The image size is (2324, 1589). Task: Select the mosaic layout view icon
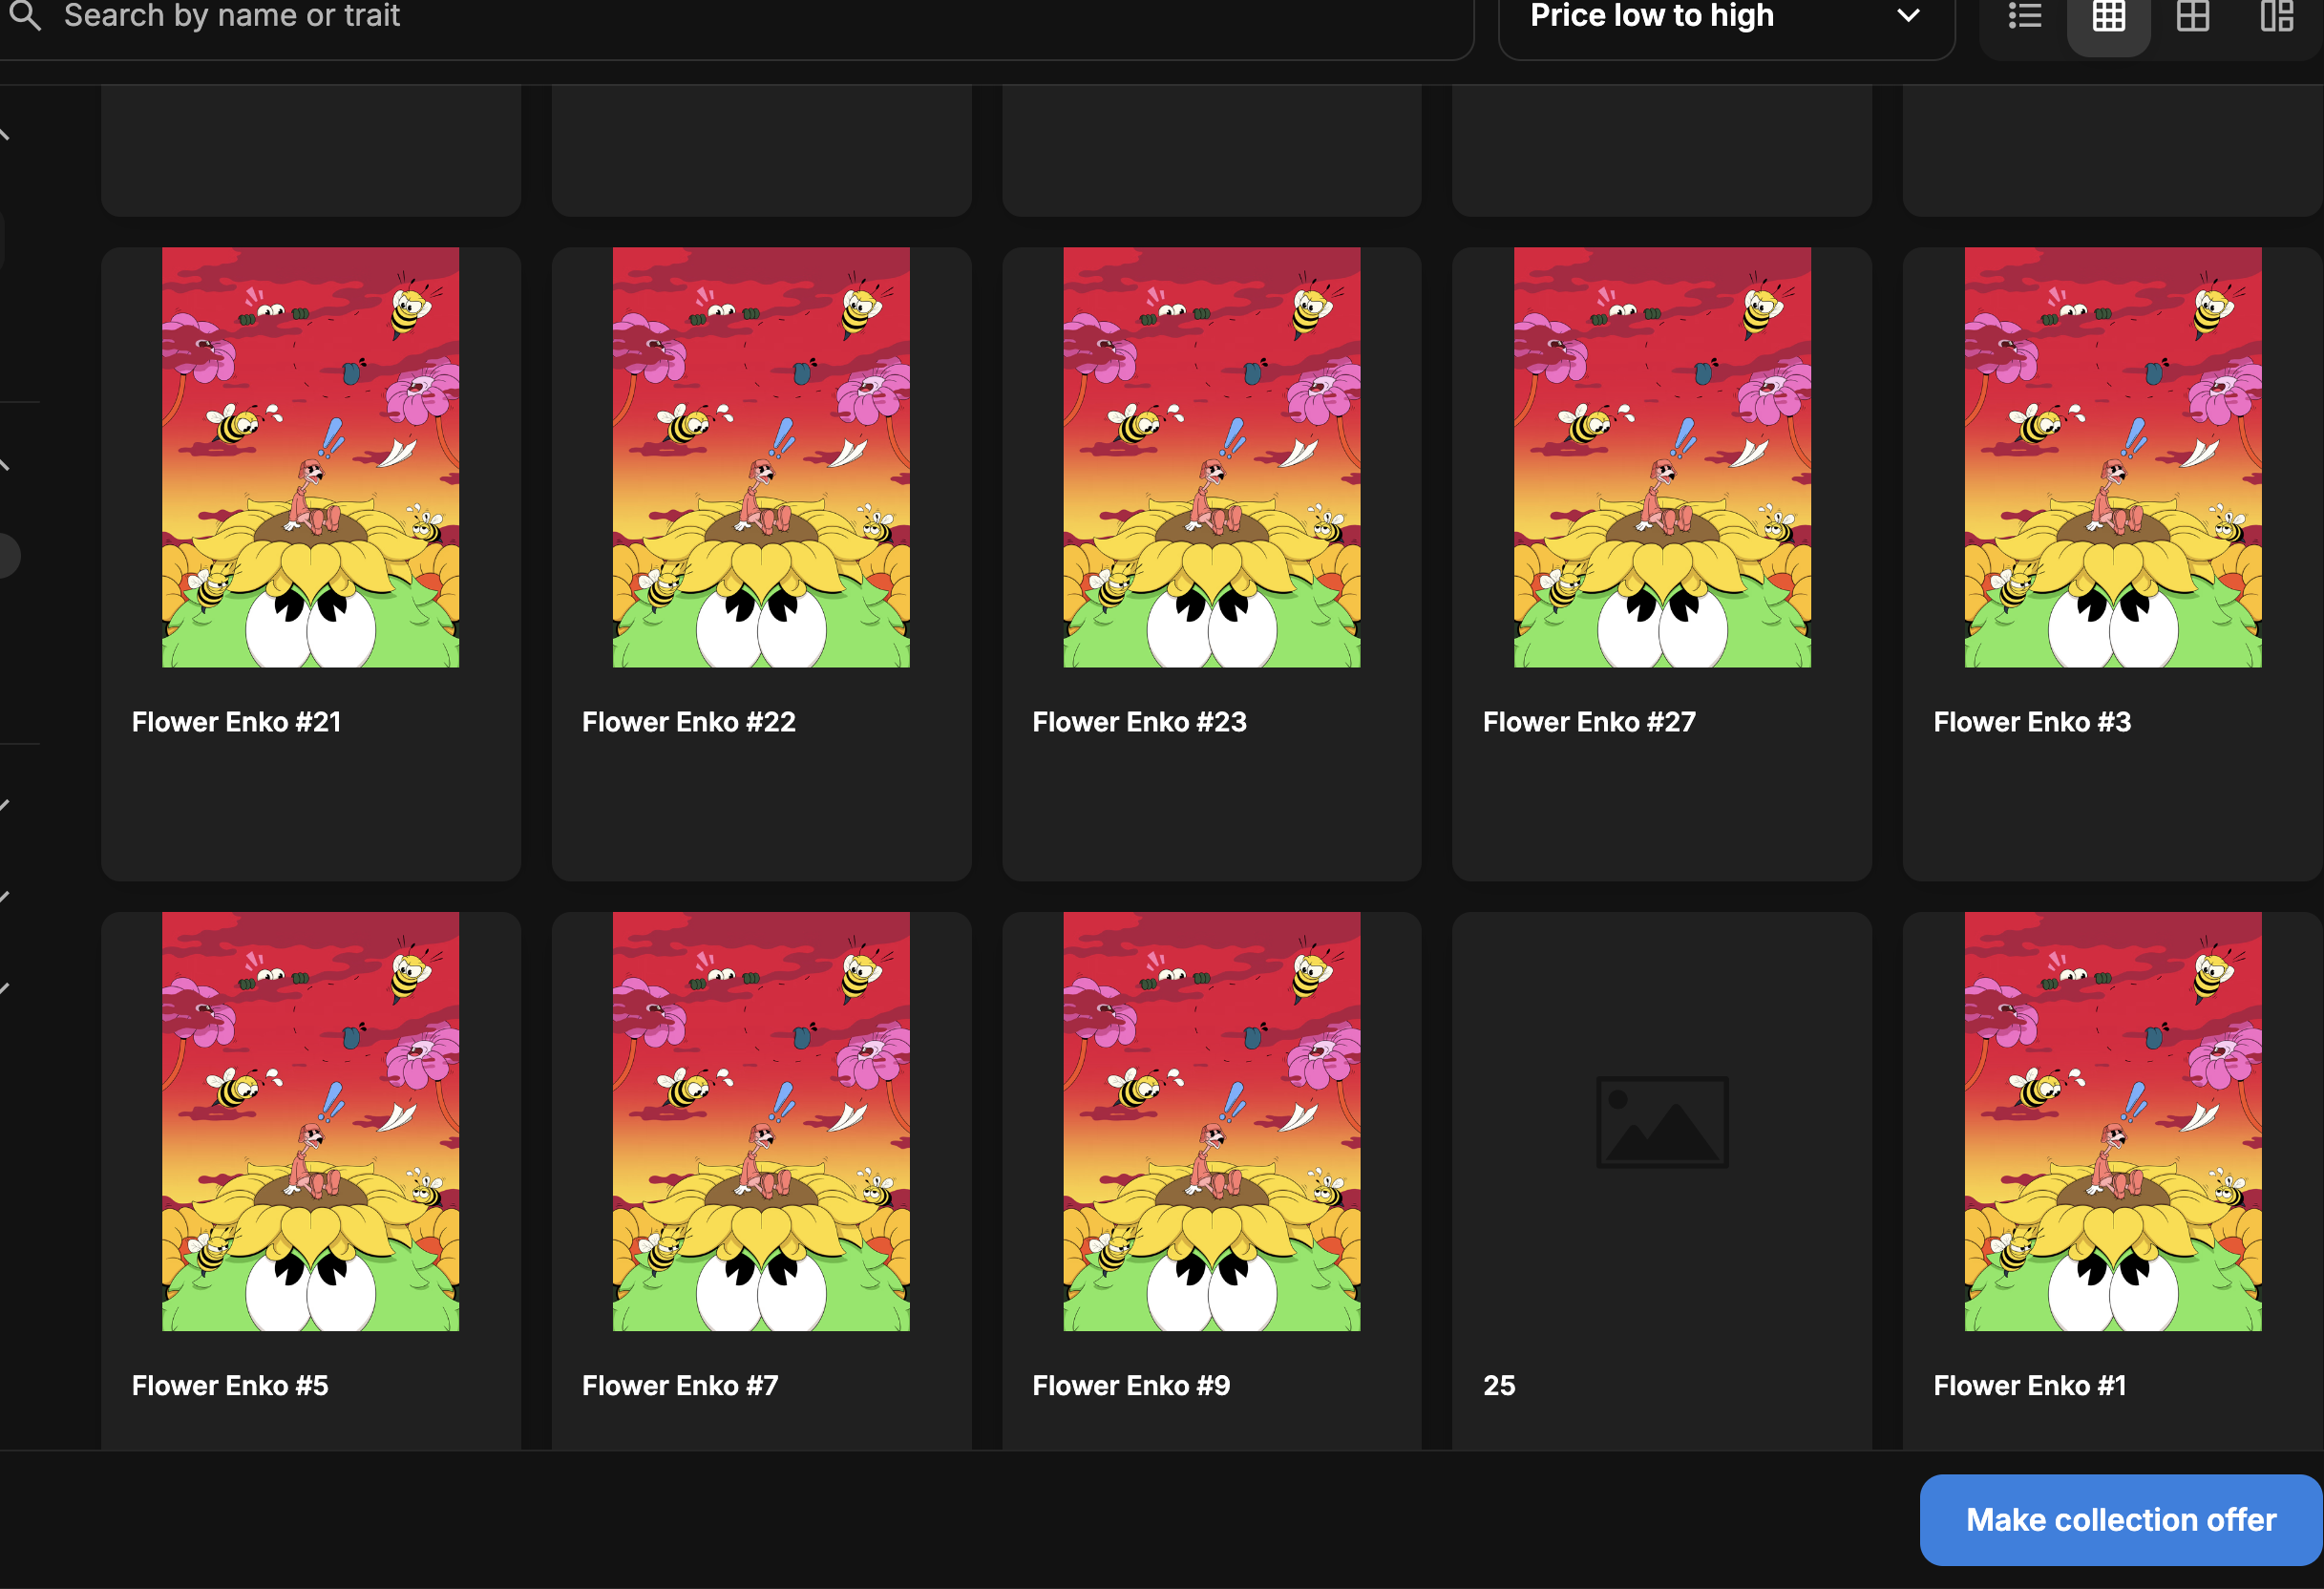[2277, 16]
